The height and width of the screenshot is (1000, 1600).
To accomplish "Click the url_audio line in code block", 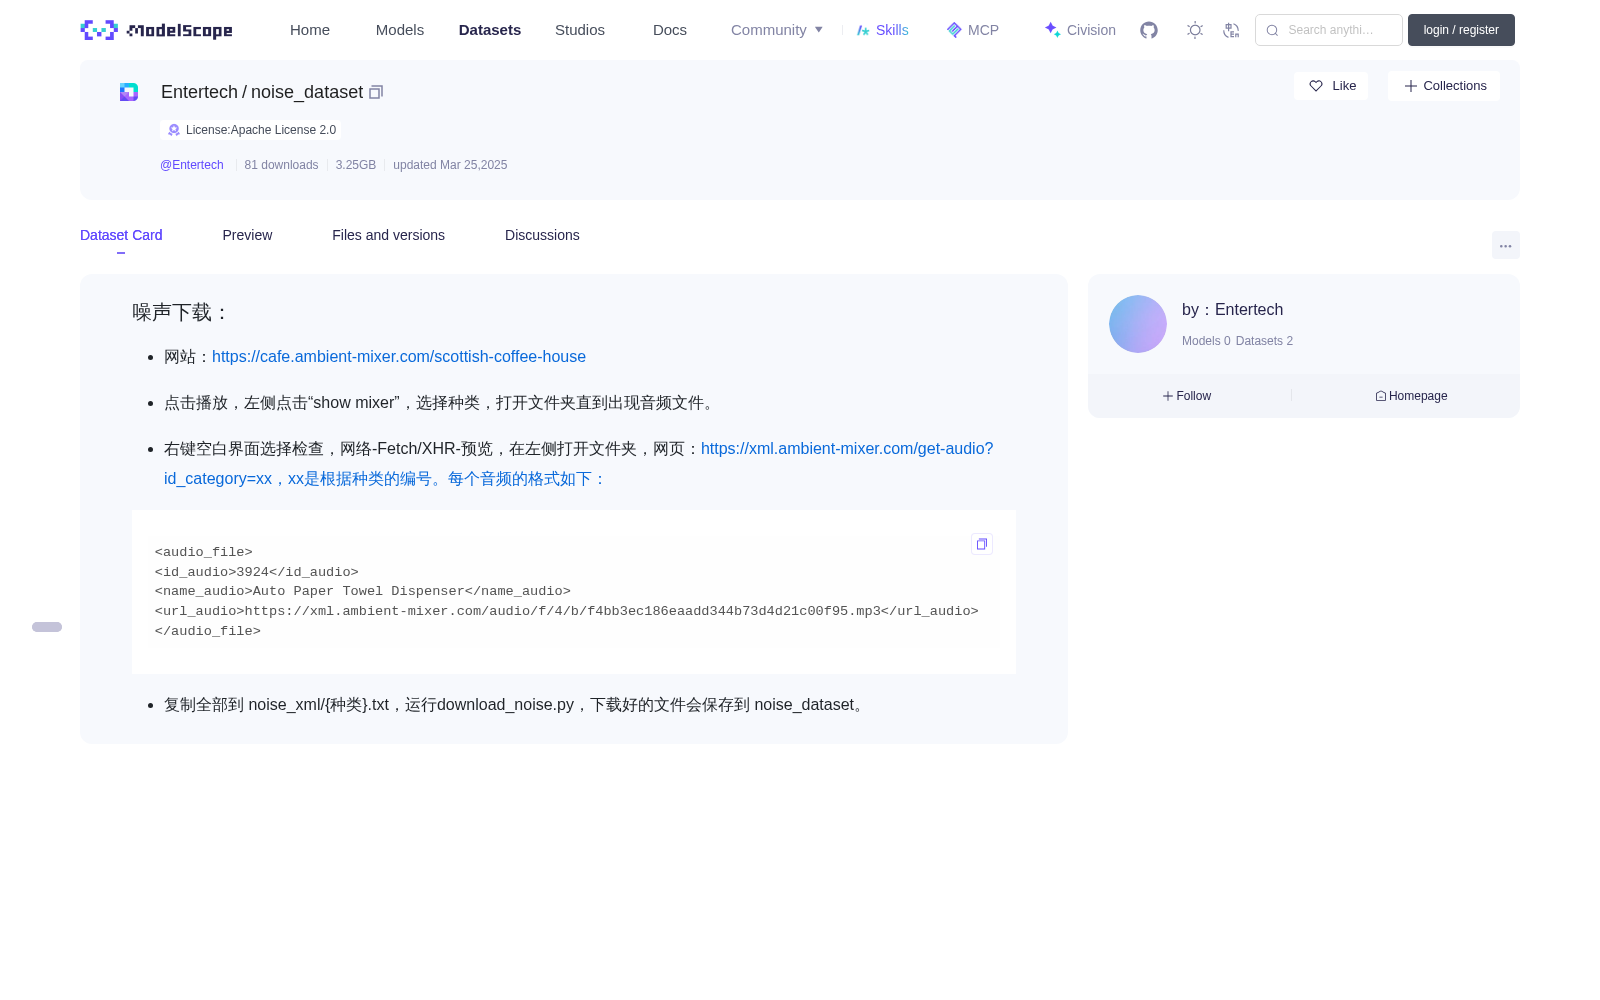I will coord(566,611).
